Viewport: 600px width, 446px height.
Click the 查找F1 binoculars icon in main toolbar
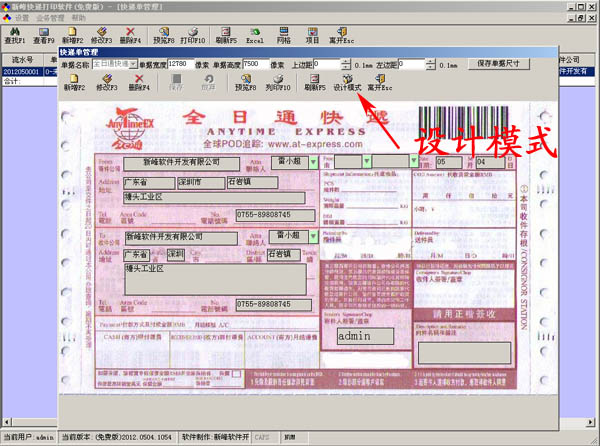[15, 36]
